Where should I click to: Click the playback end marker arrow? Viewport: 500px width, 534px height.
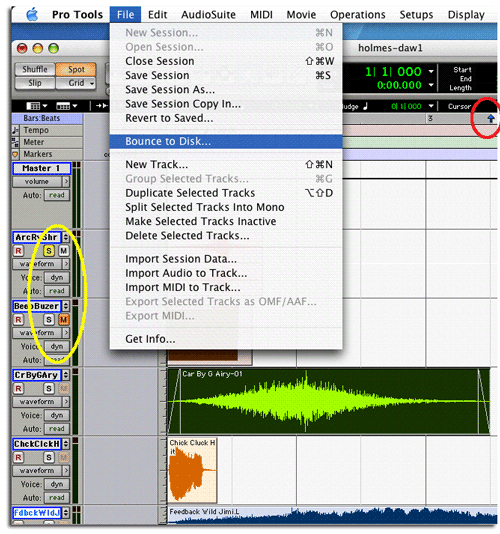[x=490, y=119]
